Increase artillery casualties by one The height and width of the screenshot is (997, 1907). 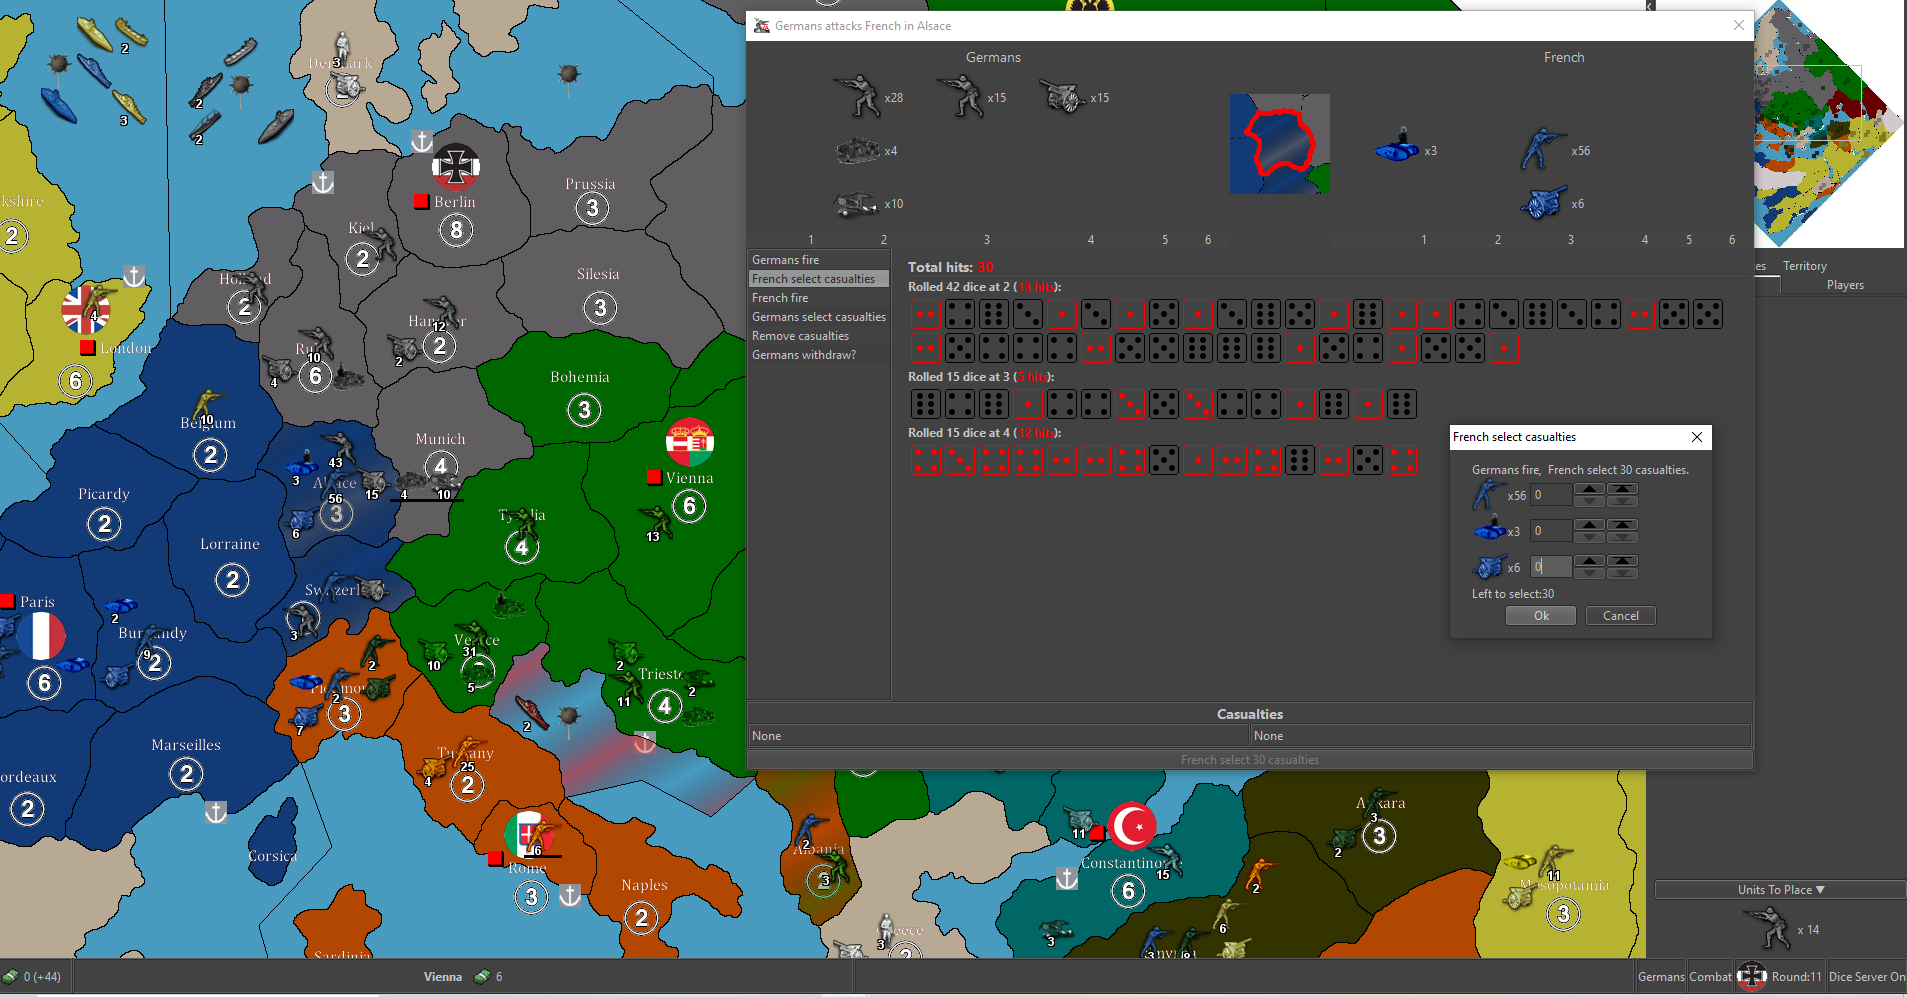1589,561
